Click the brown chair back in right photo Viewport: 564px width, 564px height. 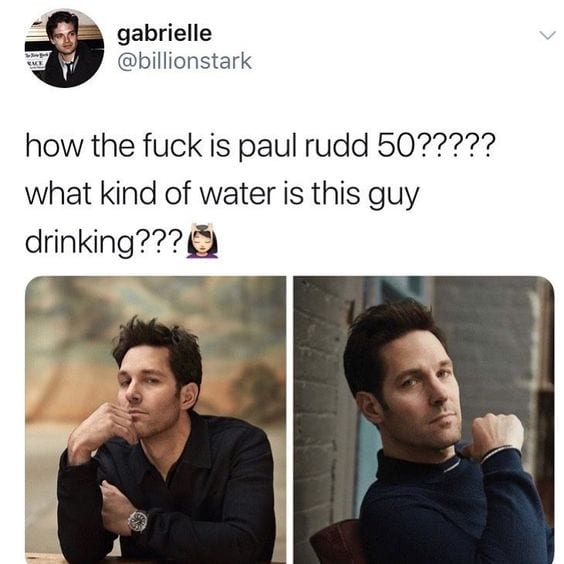tap(335, 542)
